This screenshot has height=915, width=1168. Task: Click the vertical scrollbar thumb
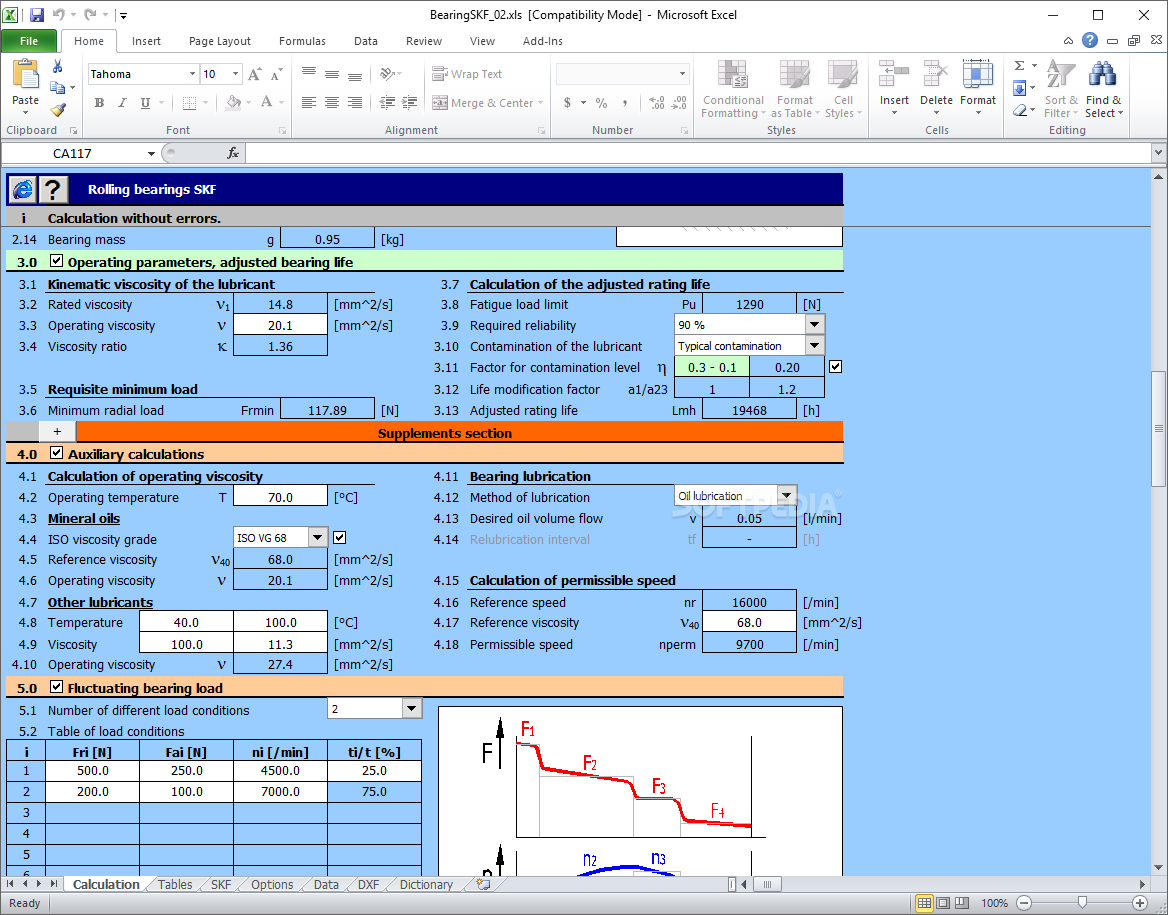(1158, 428)
